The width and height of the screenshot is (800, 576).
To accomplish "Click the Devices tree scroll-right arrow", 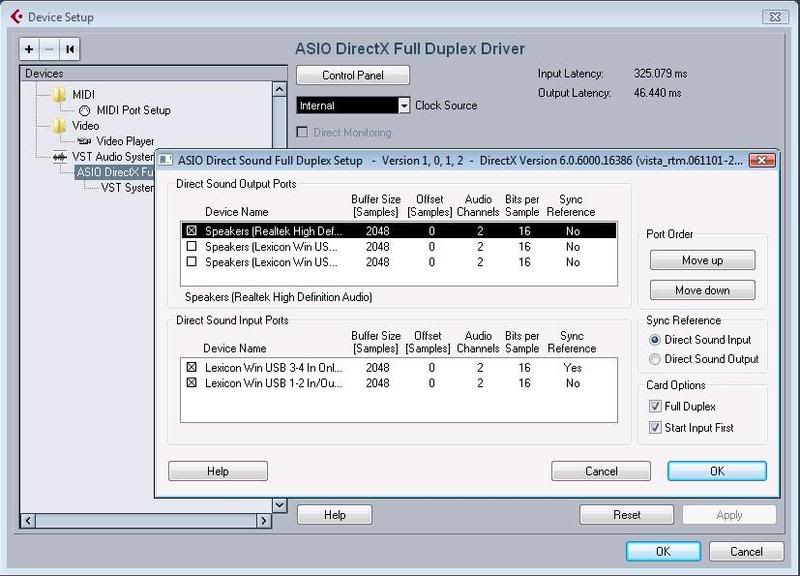I will point(265,521).
